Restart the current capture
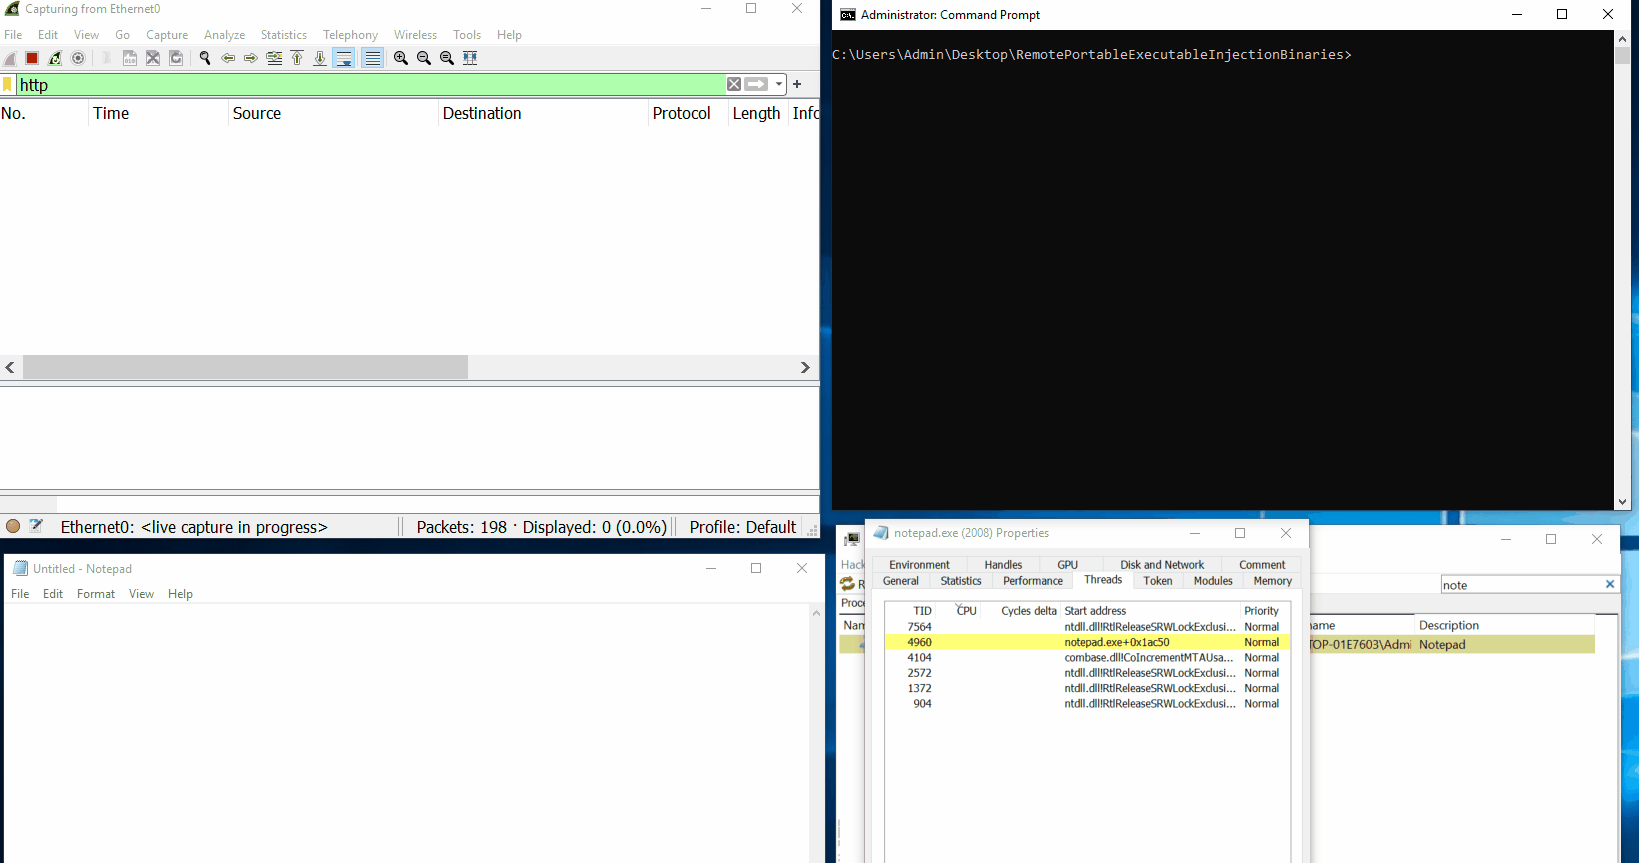Viewport: 1639px width, 863px height. (55, 58)
